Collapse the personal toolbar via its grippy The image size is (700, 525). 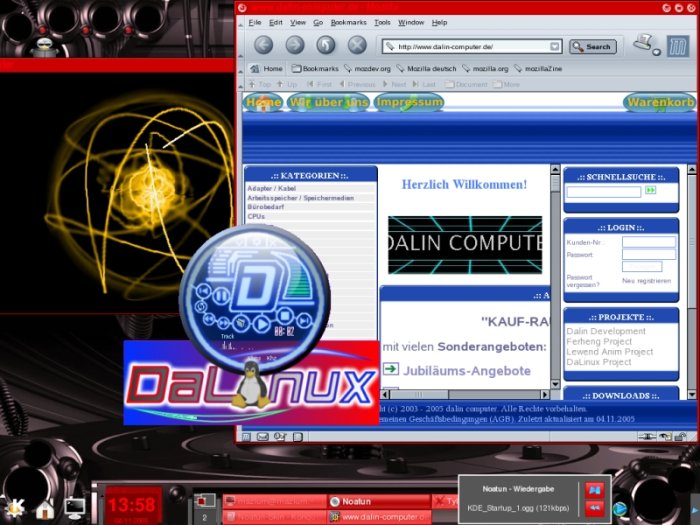(x=241, y=69)
